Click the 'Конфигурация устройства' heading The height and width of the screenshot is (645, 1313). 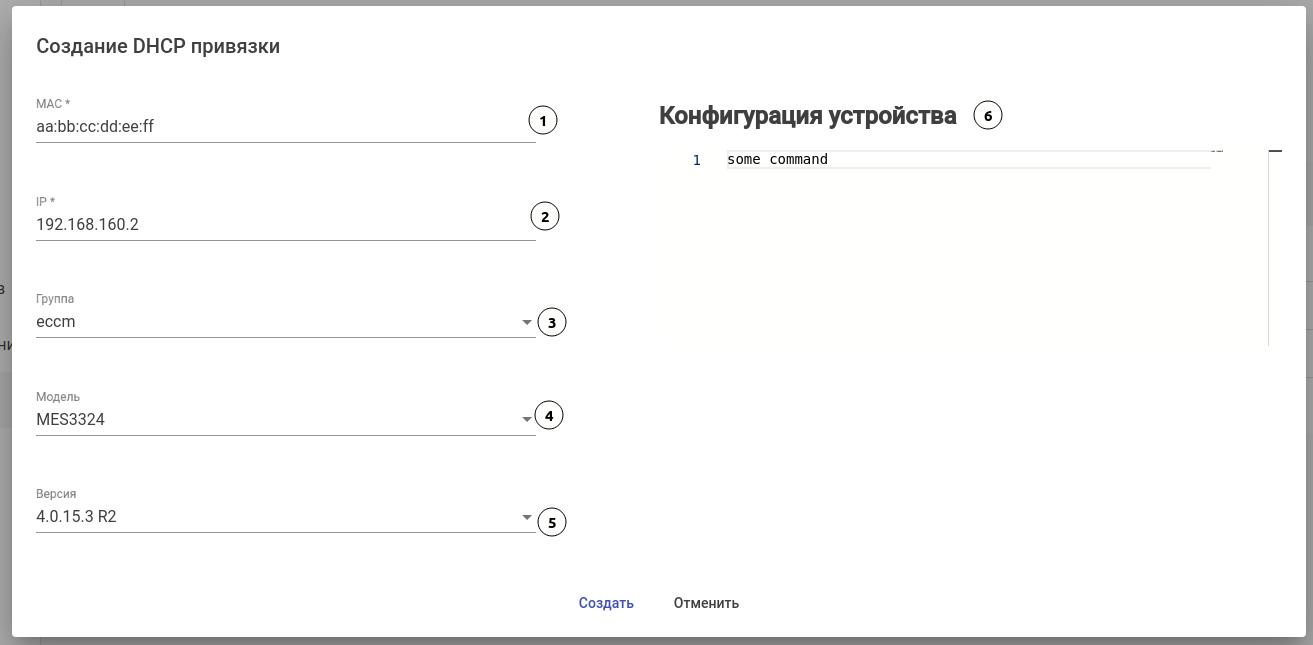(x=807, y=116)
